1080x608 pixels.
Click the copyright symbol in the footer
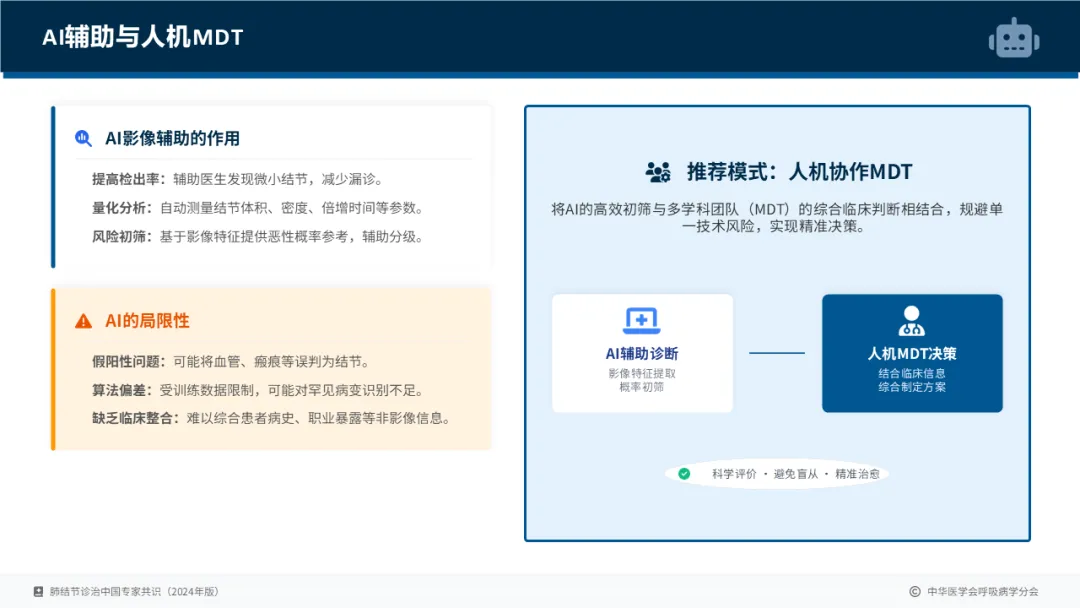[915, 591]
